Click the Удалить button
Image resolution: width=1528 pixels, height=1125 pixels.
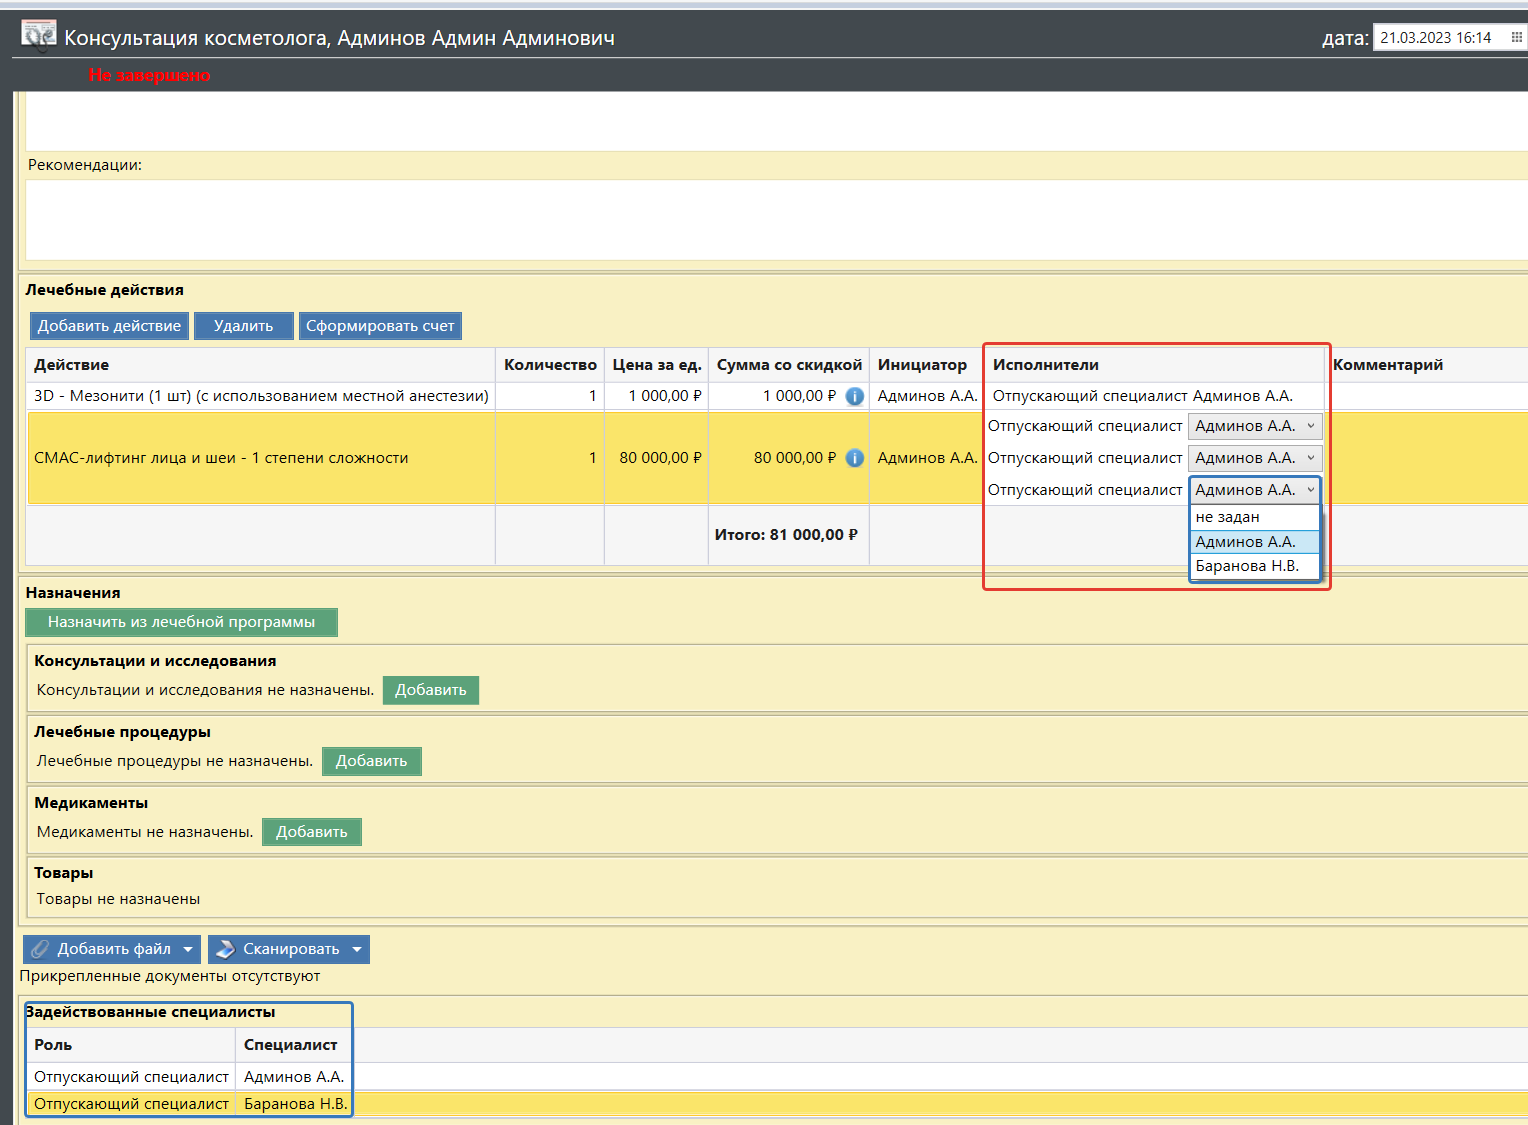point(243,326)
